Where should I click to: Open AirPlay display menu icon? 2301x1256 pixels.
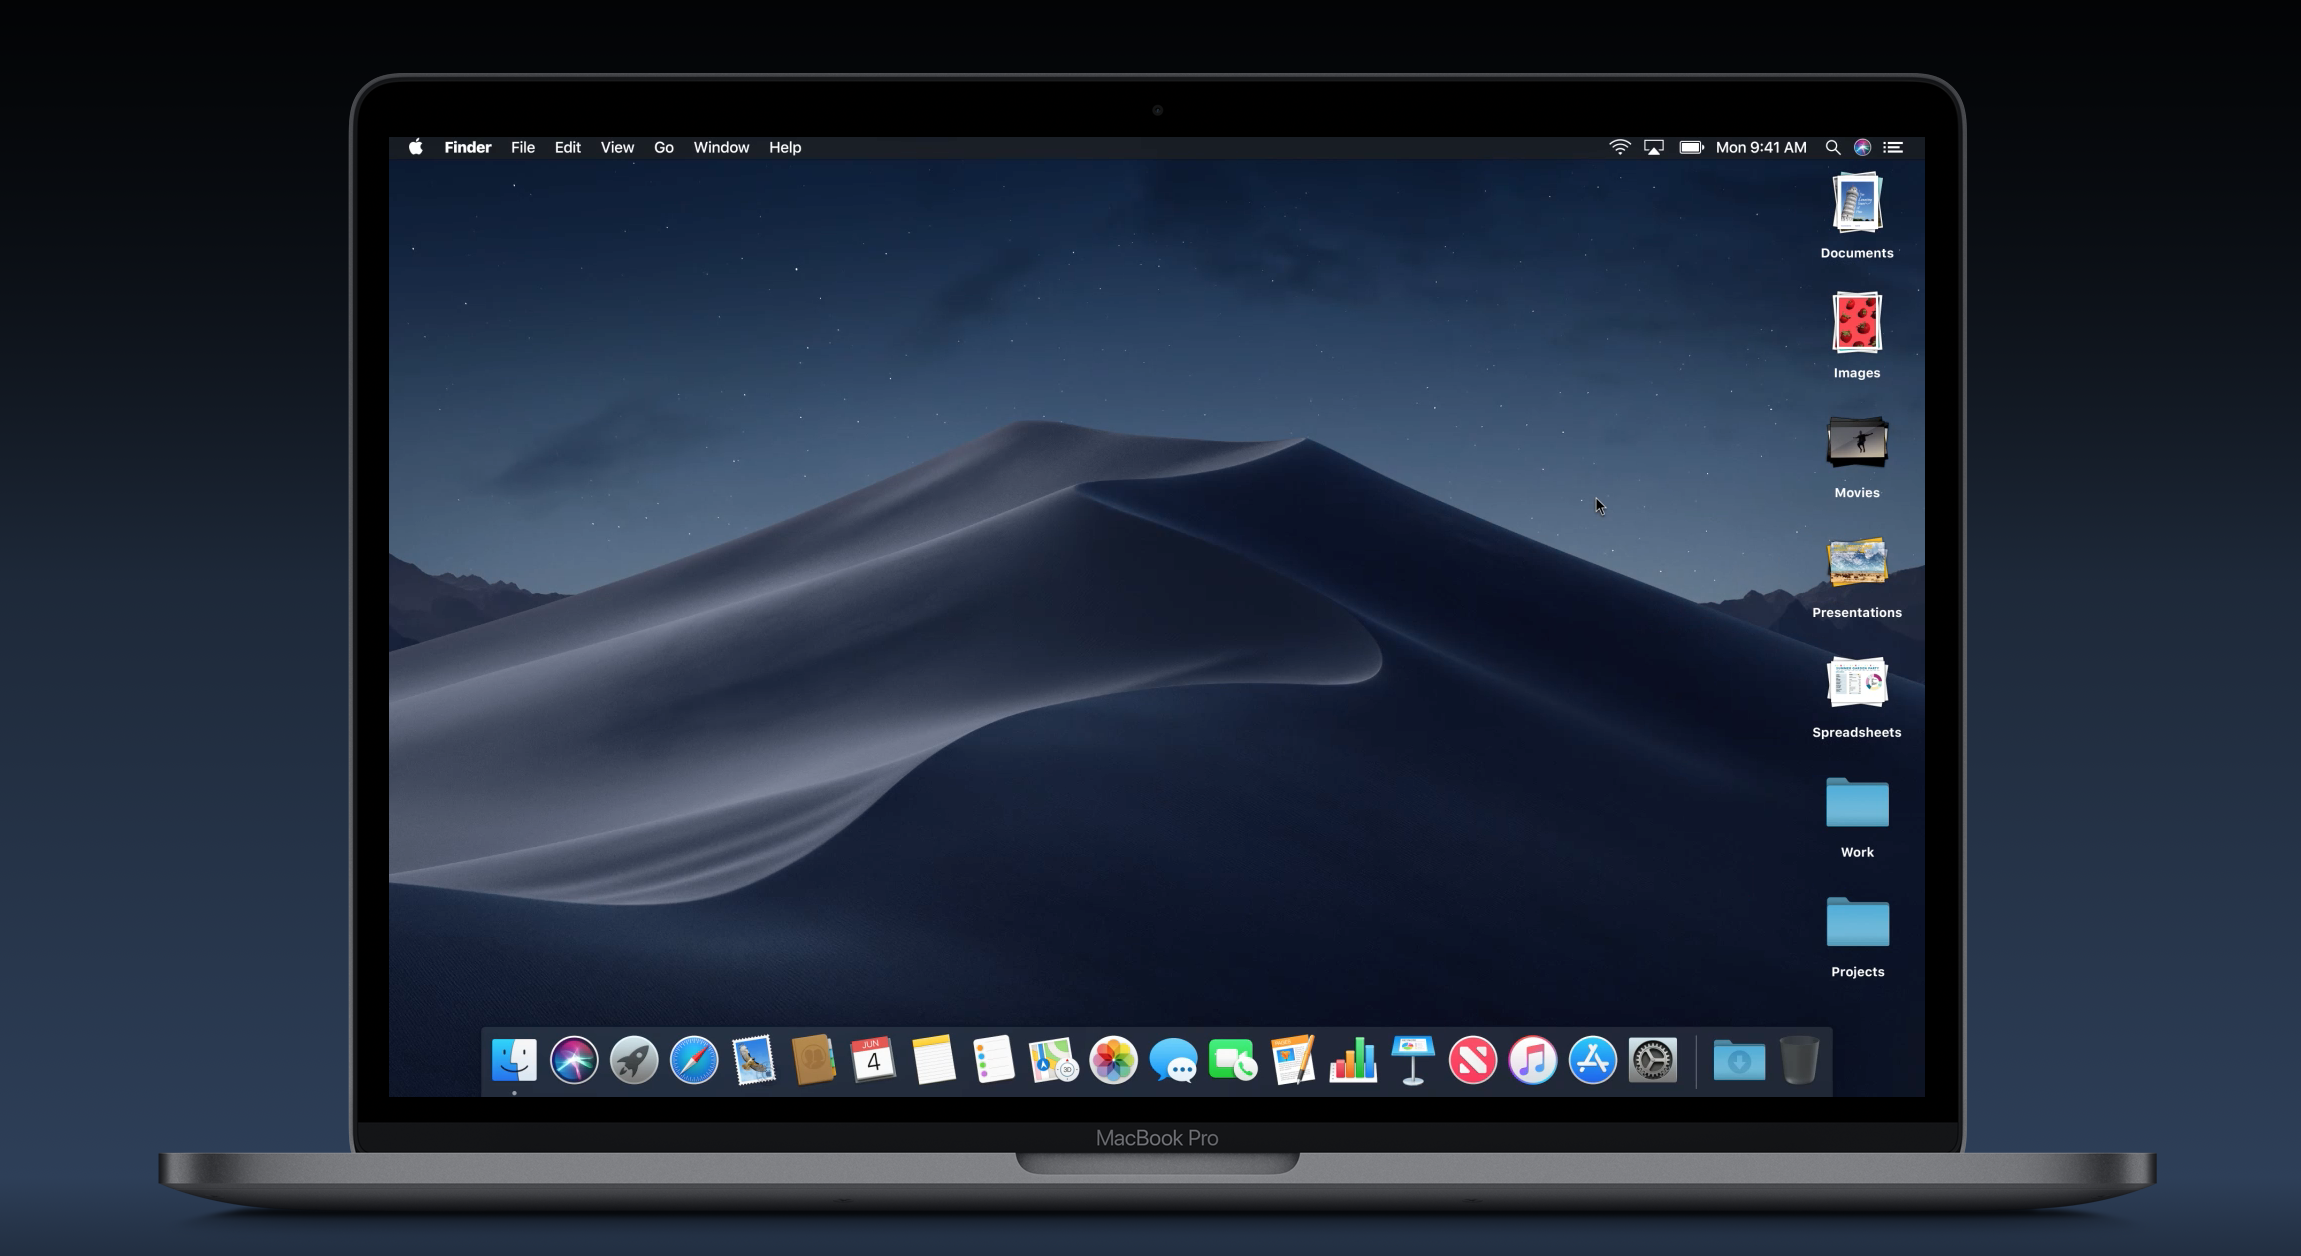pos(1654,147)
